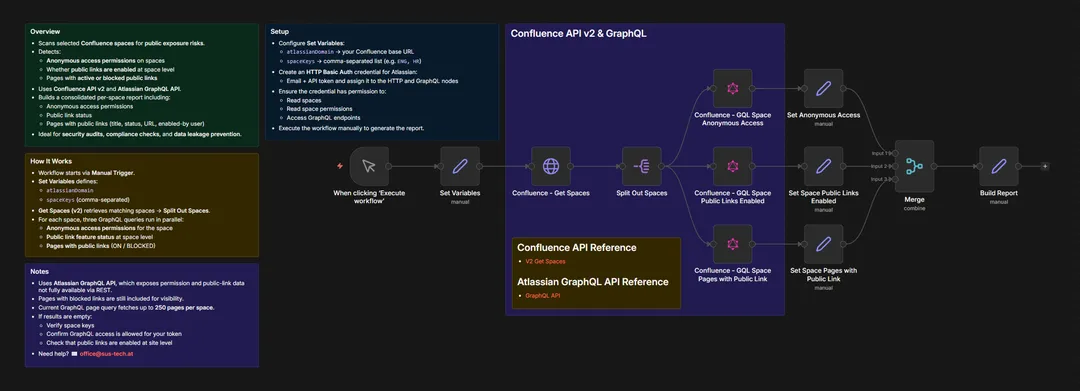Click the Set Variables output connector
This screenshot has width=1080, height=391.
click(x=480, y=166)
